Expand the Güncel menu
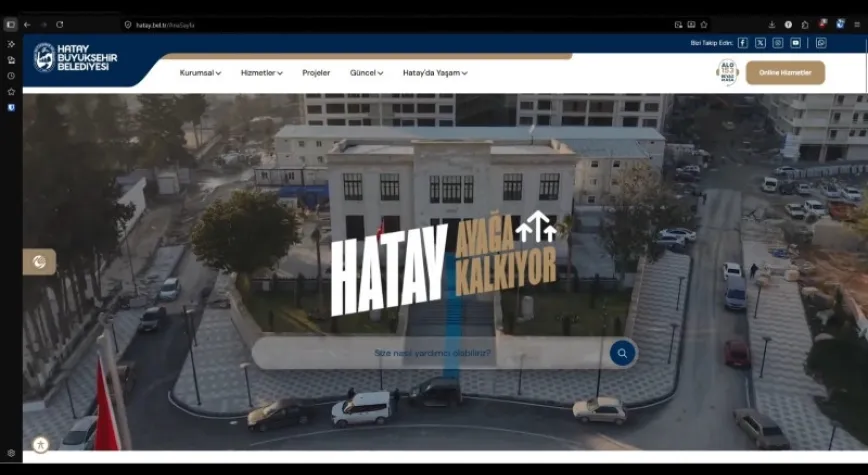This screenshot has height=475, width=868. tap(366, 73)
